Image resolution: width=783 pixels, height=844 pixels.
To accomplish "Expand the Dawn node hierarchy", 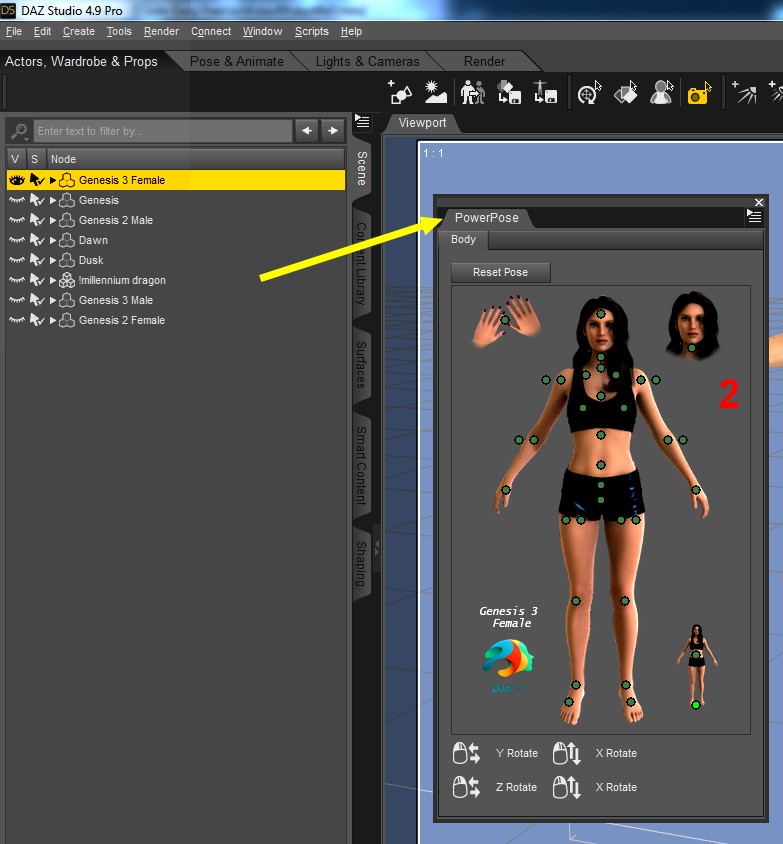I will coord(53,240).
